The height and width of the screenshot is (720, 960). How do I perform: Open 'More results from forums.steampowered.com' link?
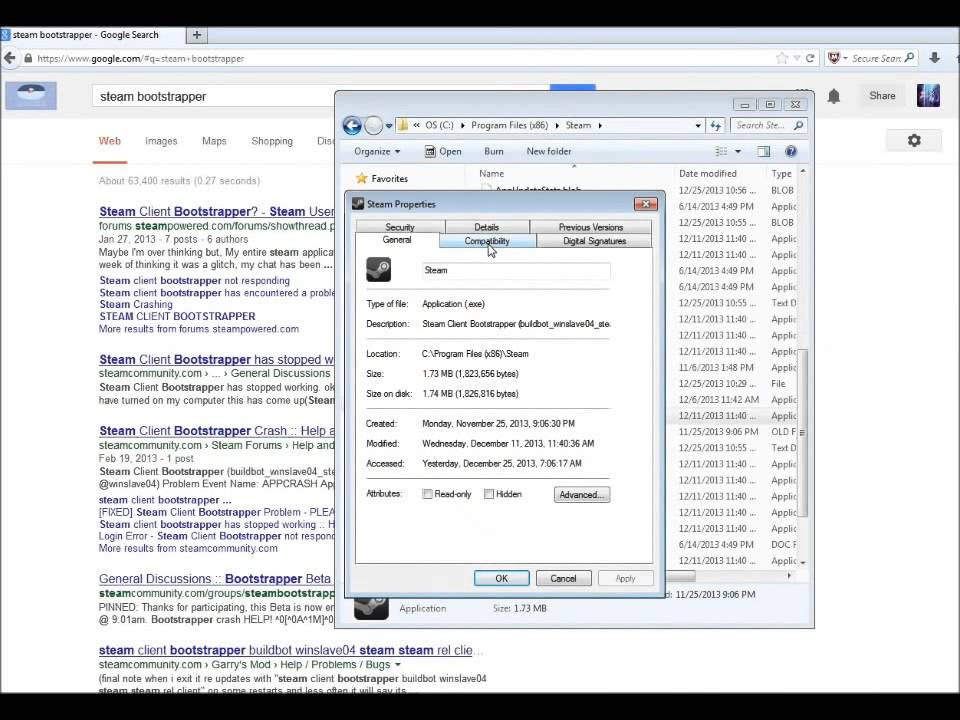(199, 329)
